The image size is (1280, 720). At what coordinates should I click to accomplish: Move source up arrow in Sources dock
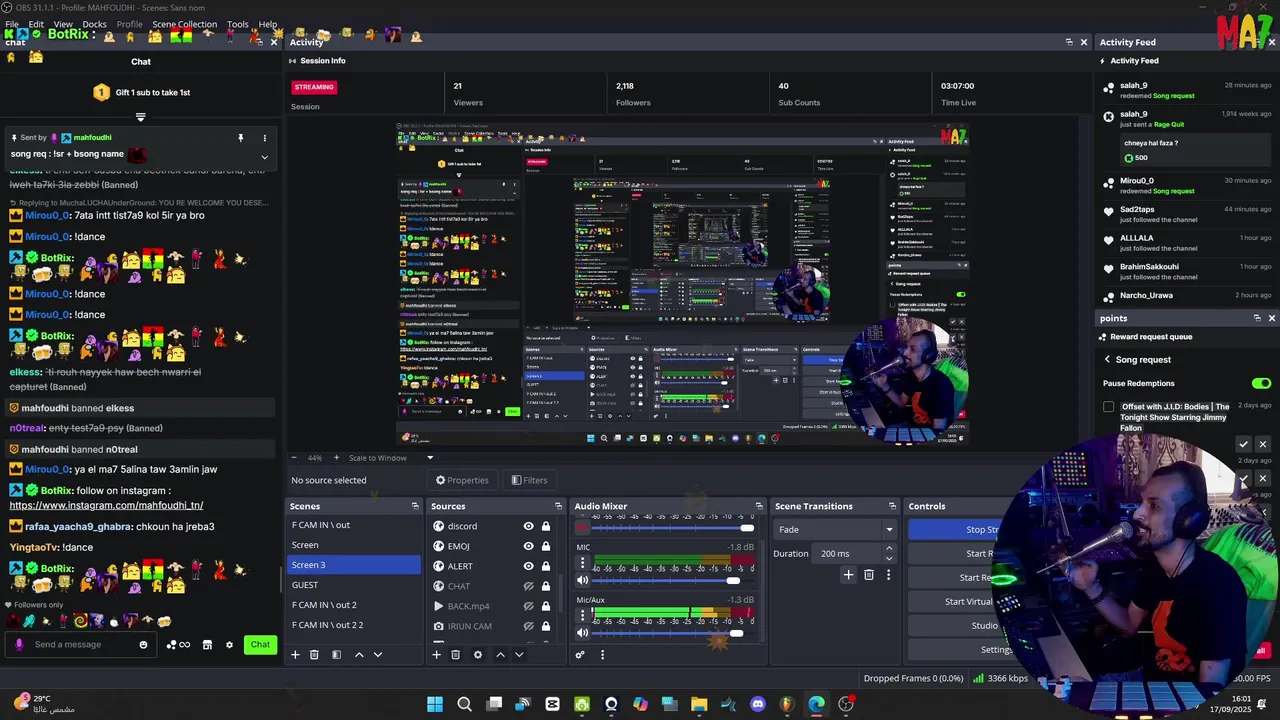tap(500, 655)
